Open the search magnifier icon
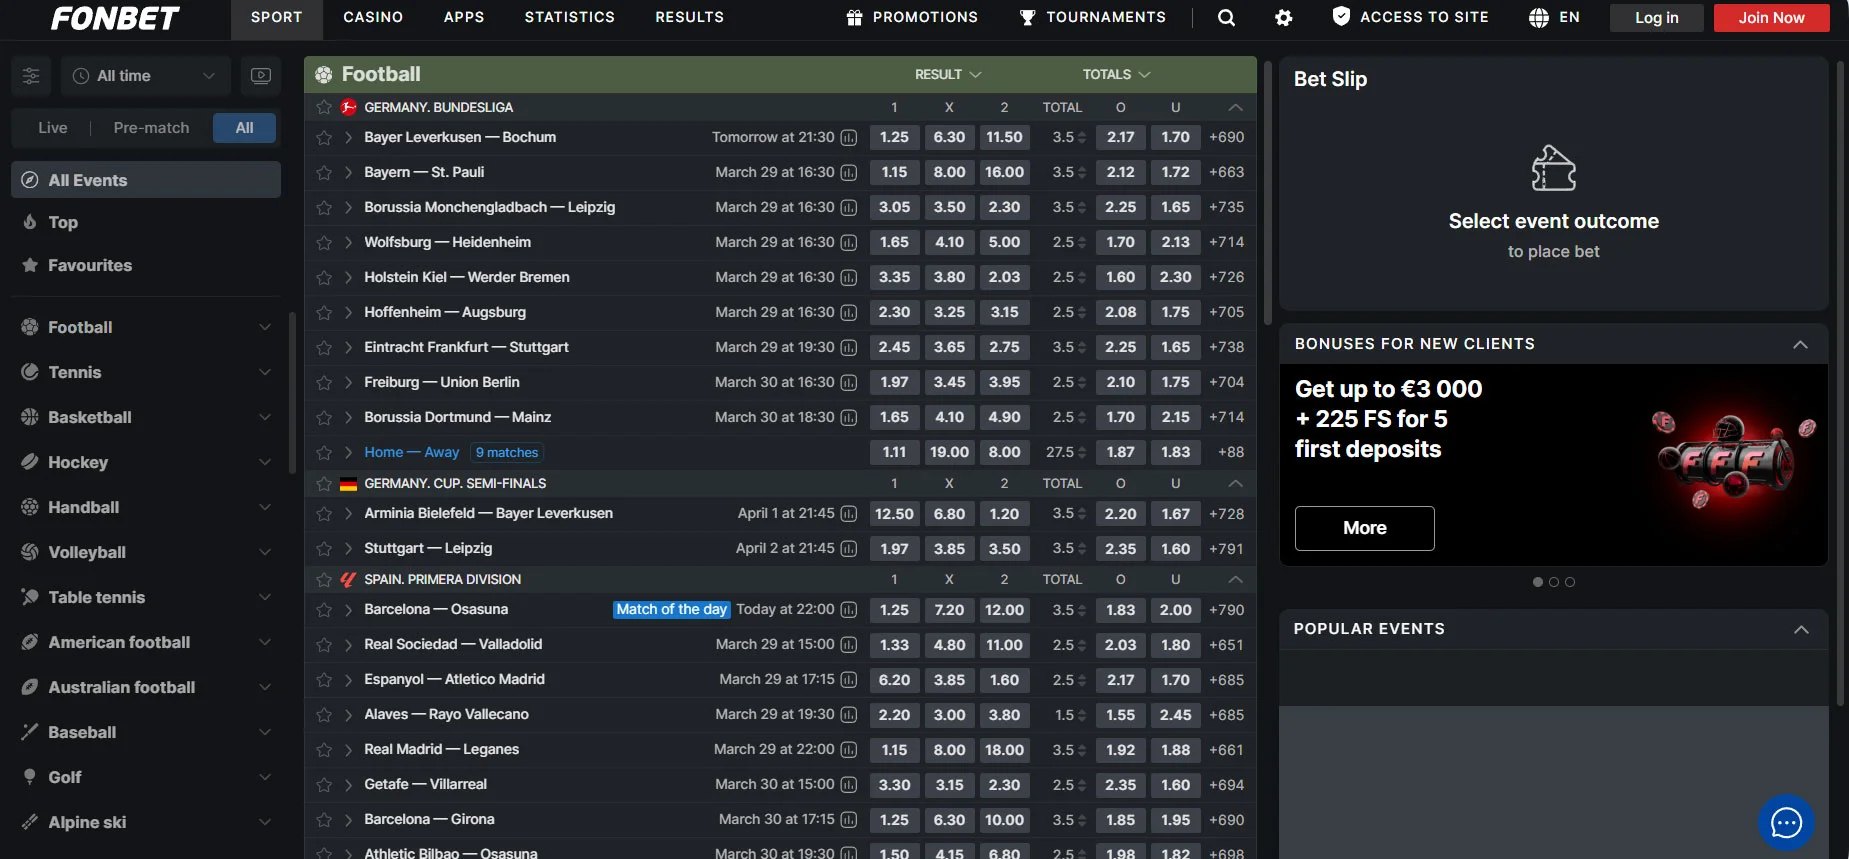Screen dimensions: 1849x859 point(1226,17)
